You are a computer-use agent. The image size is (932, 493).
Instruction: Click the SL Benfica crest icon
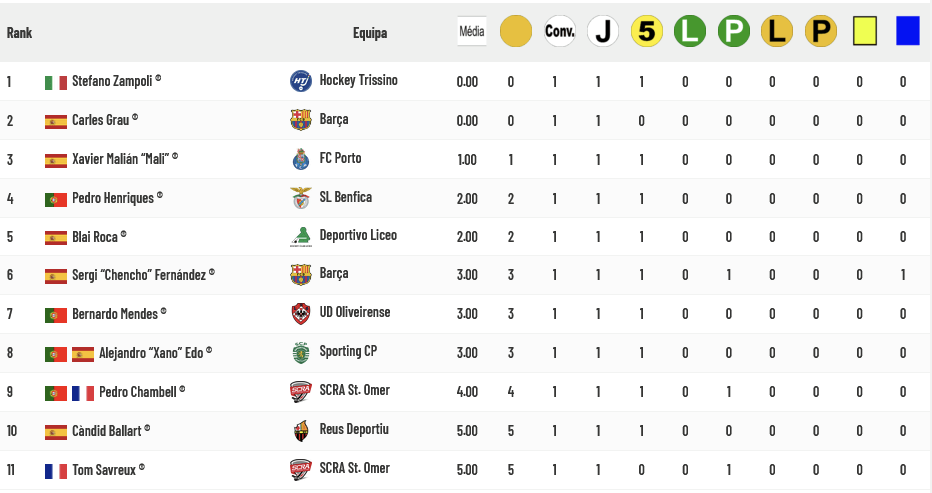pos(300,198)
